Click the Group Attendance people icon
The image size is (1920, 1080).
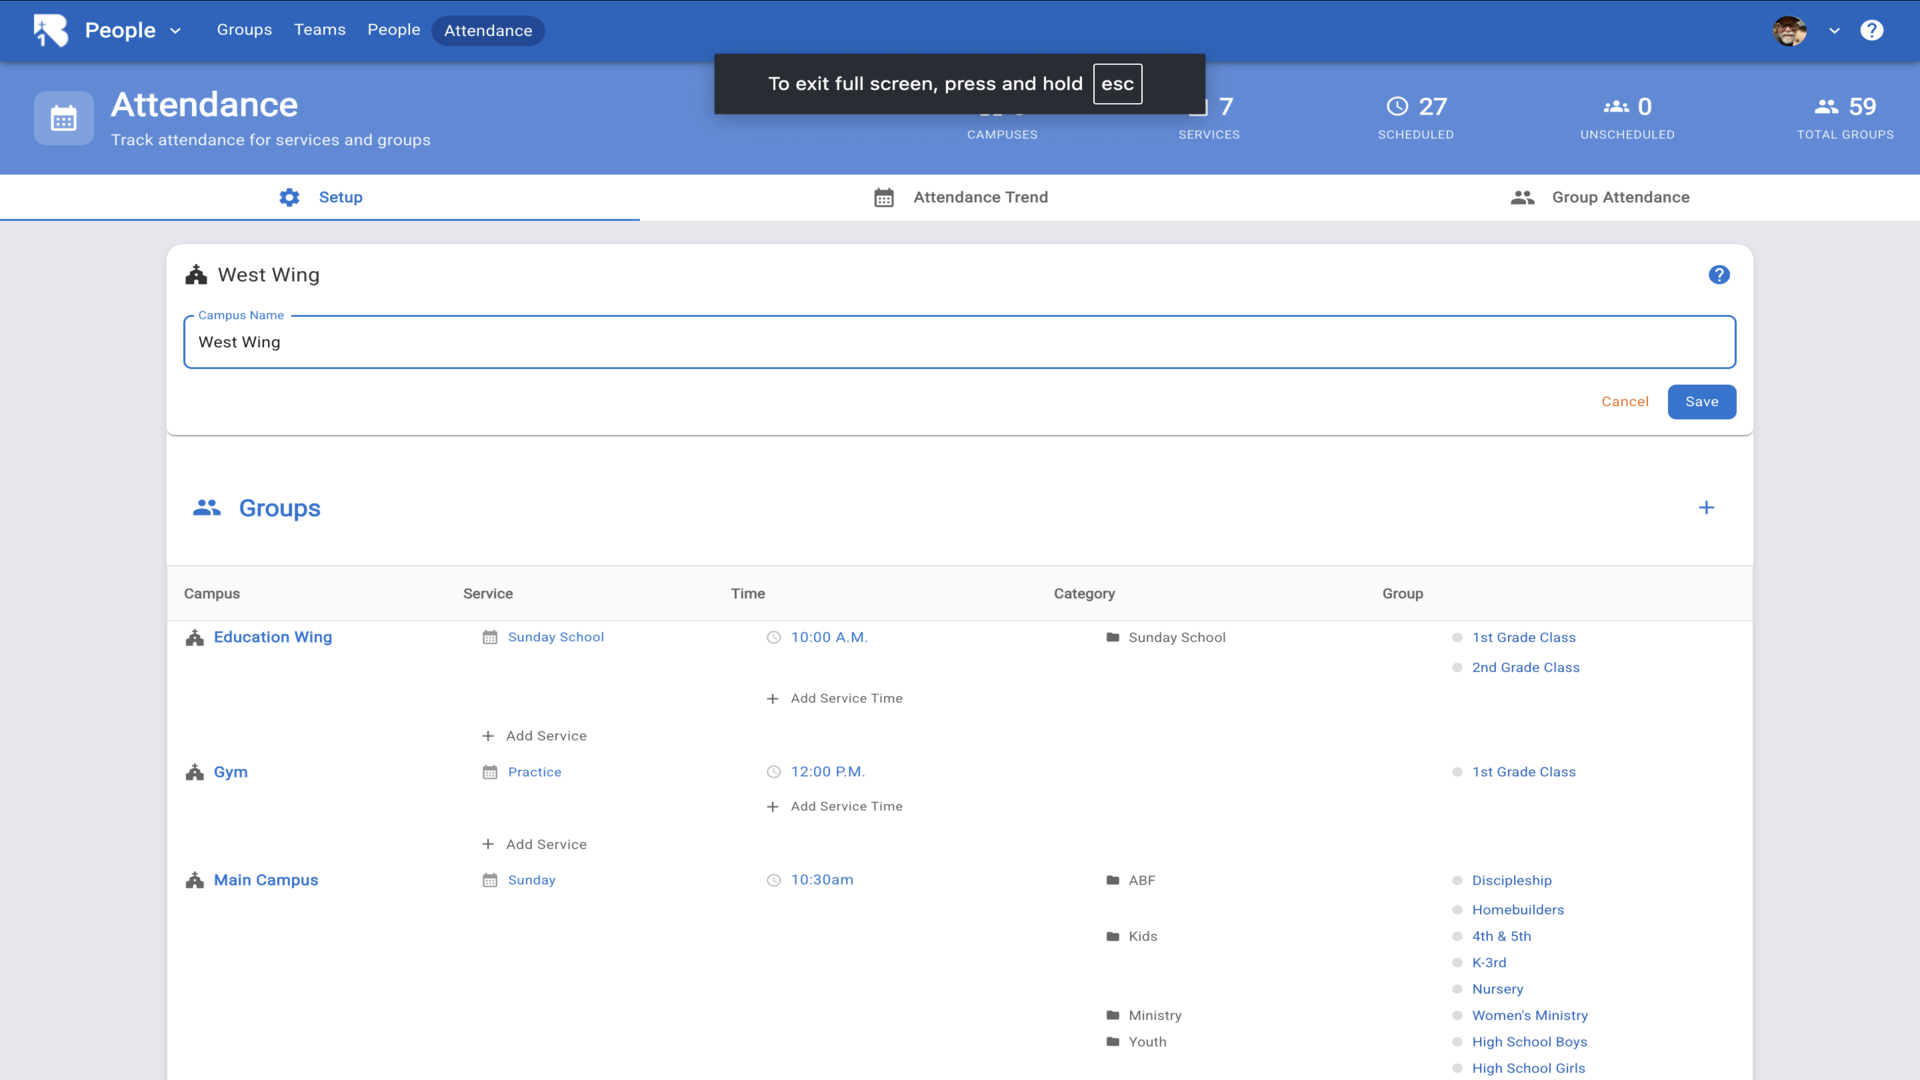coord(1522,198)
